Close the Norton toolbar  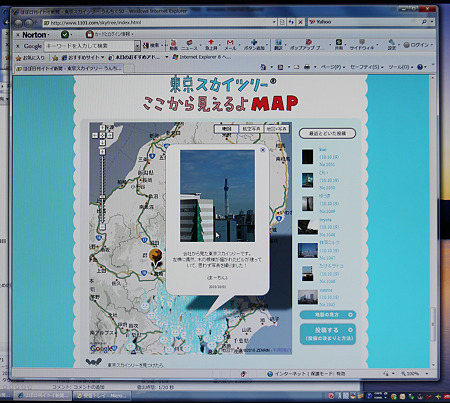18,35
